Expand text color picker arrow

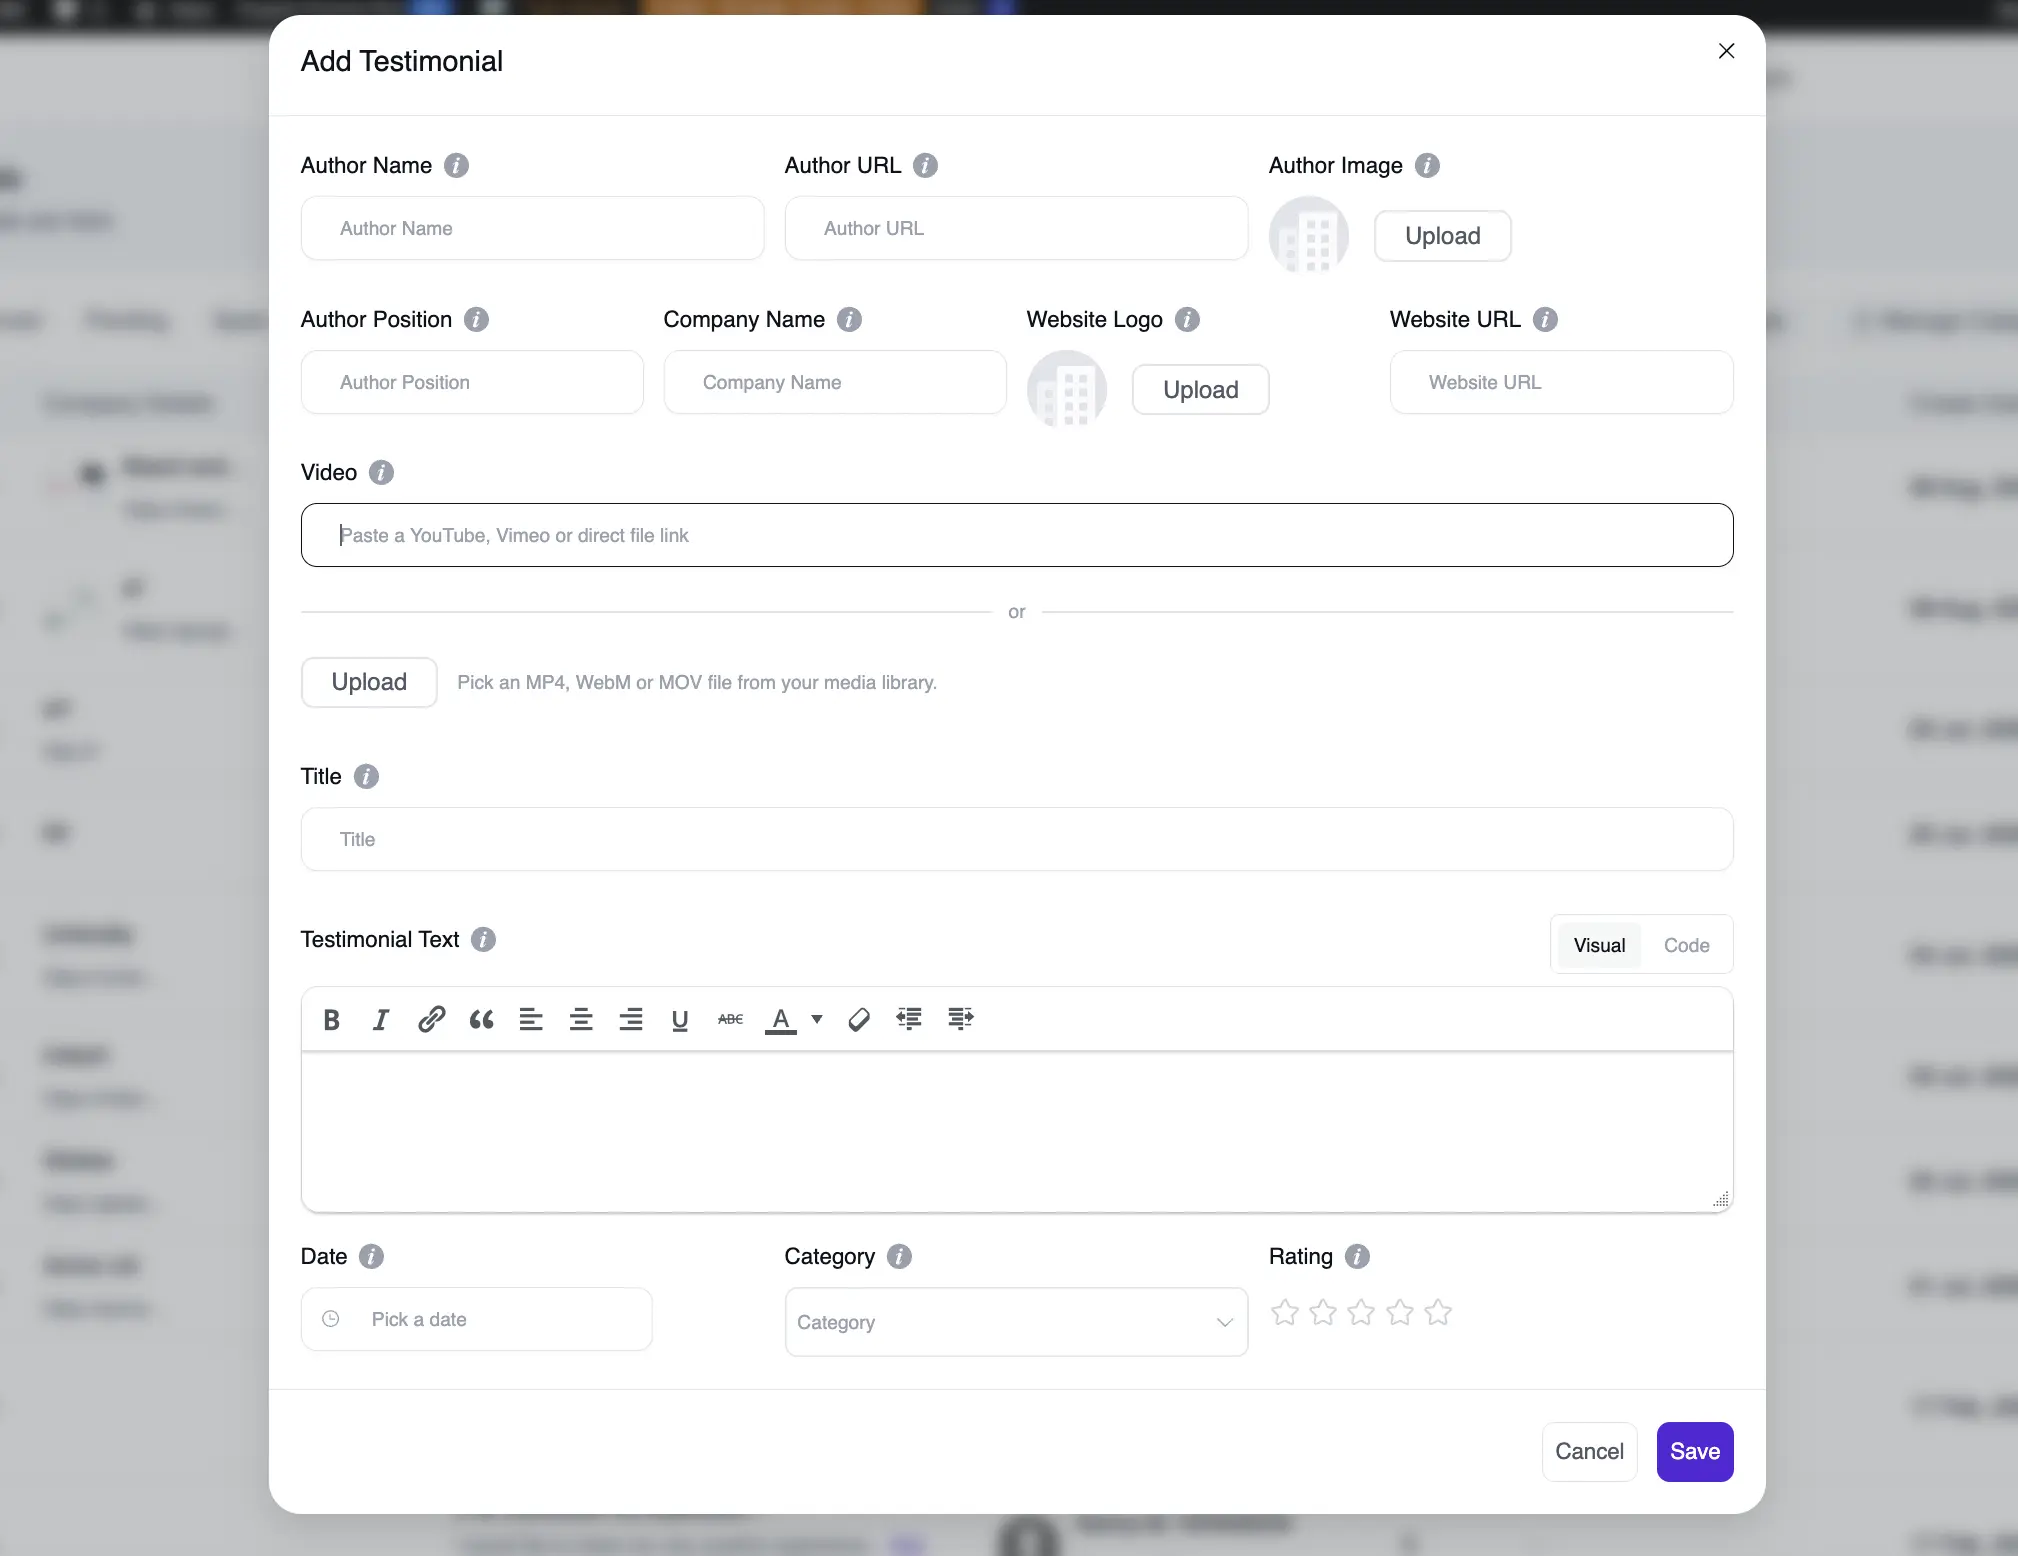817,1019
